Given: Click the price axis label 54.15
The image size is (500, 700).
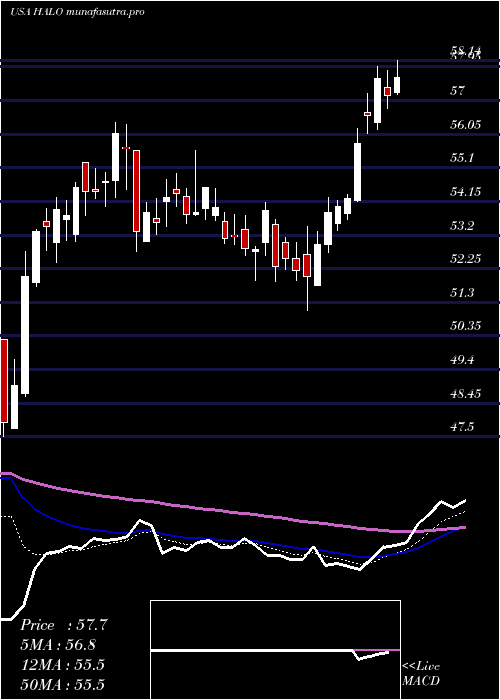Looking at the screenshot, I should [465, 192].
